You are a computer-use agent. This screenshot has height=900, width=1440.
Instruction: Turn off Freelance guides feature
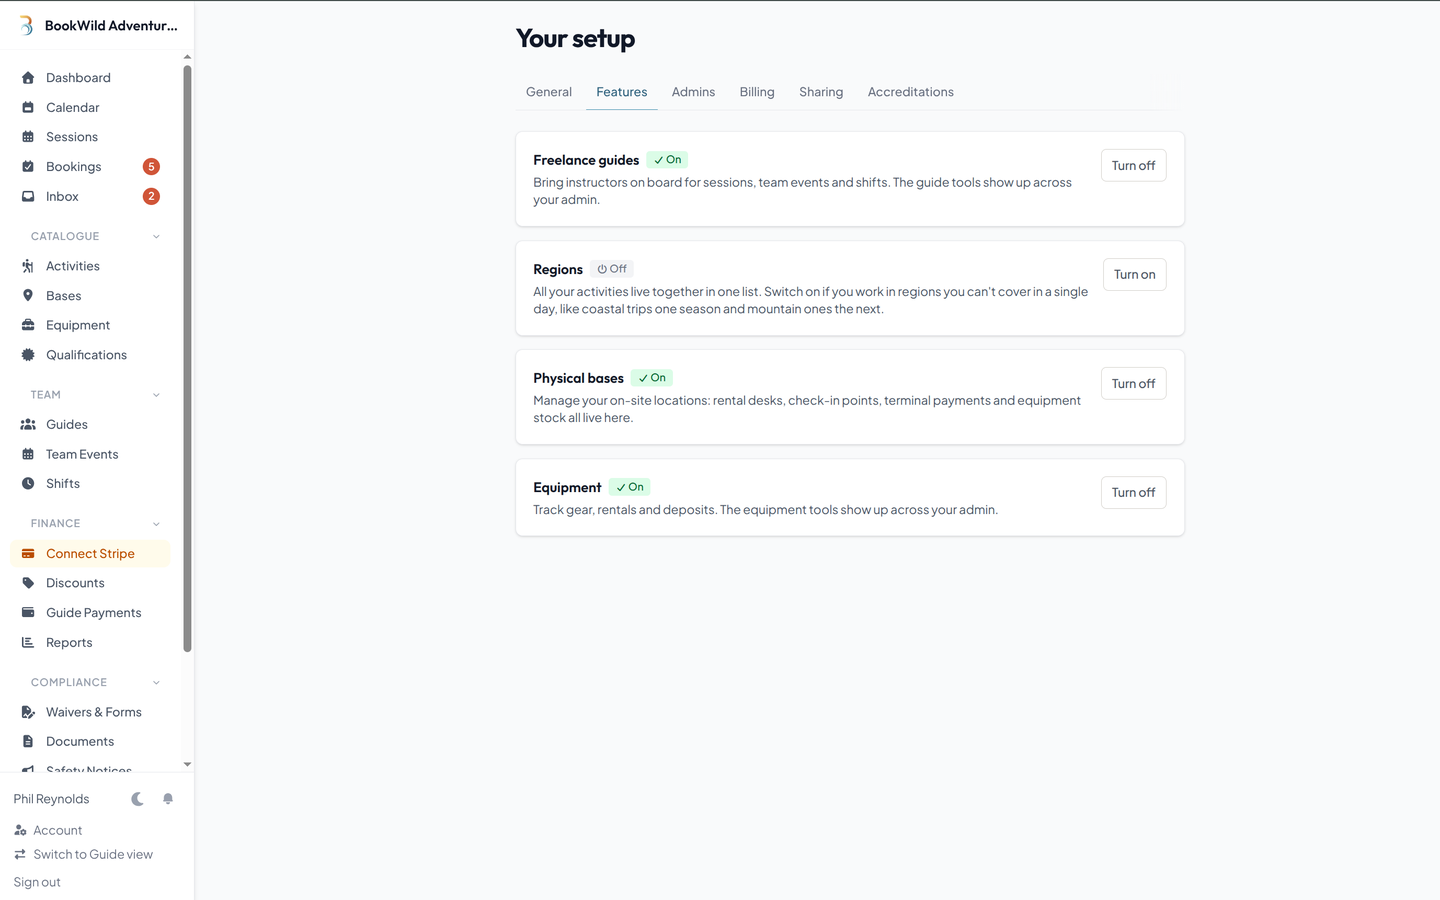coord(1133,166)
